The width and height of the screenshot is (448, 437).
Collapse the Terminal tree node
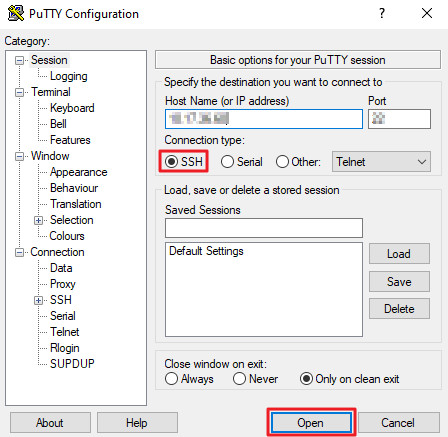(19, 92)
